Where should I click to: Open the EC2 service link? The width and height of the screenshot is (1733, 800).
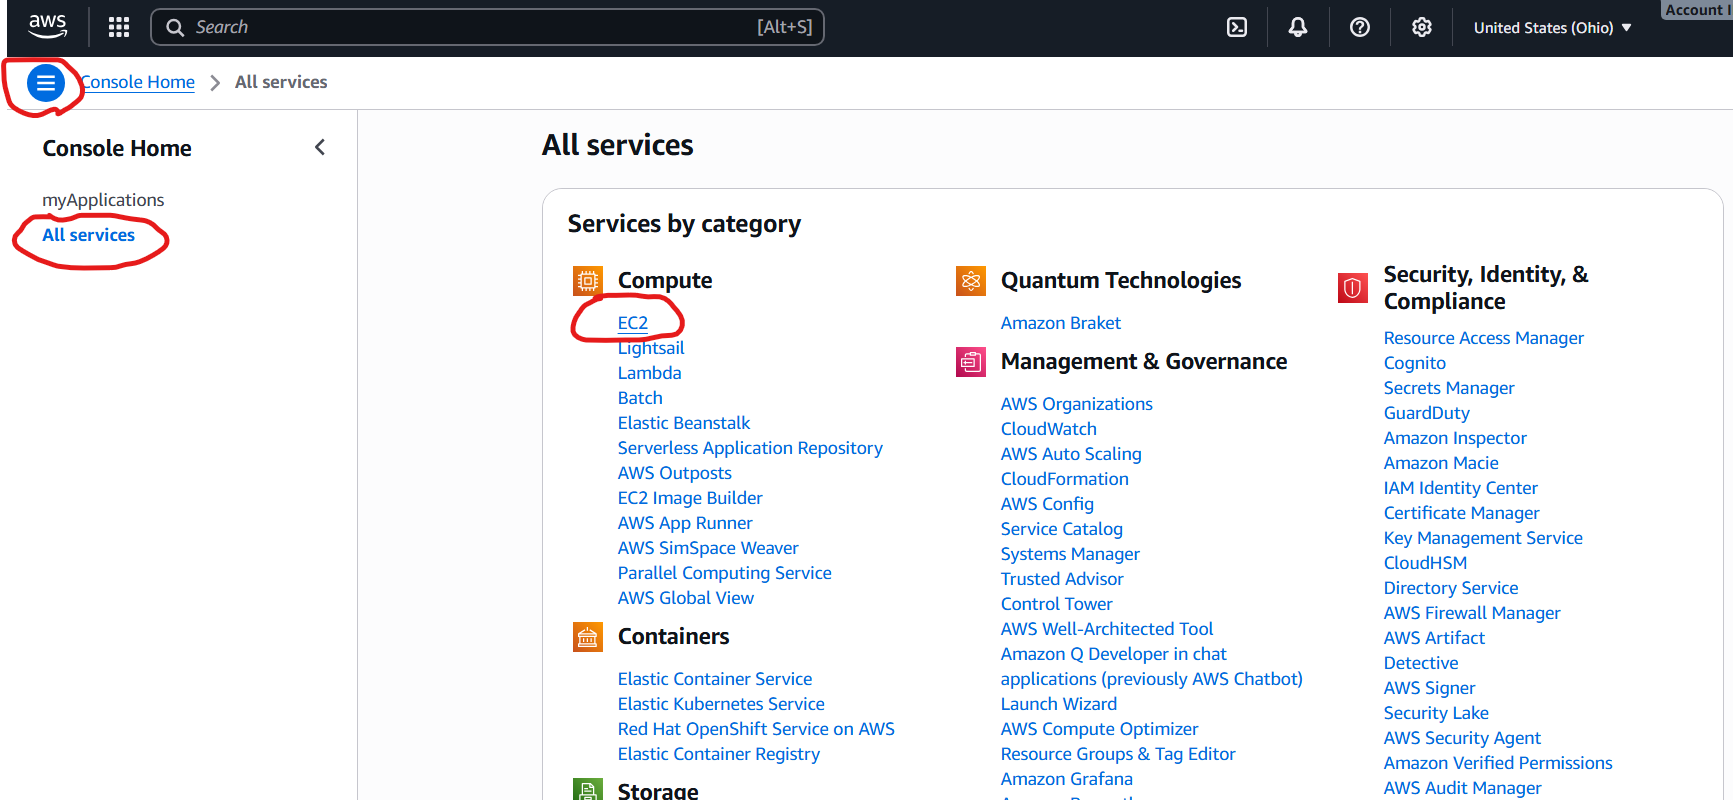click(x=632, y=323)
